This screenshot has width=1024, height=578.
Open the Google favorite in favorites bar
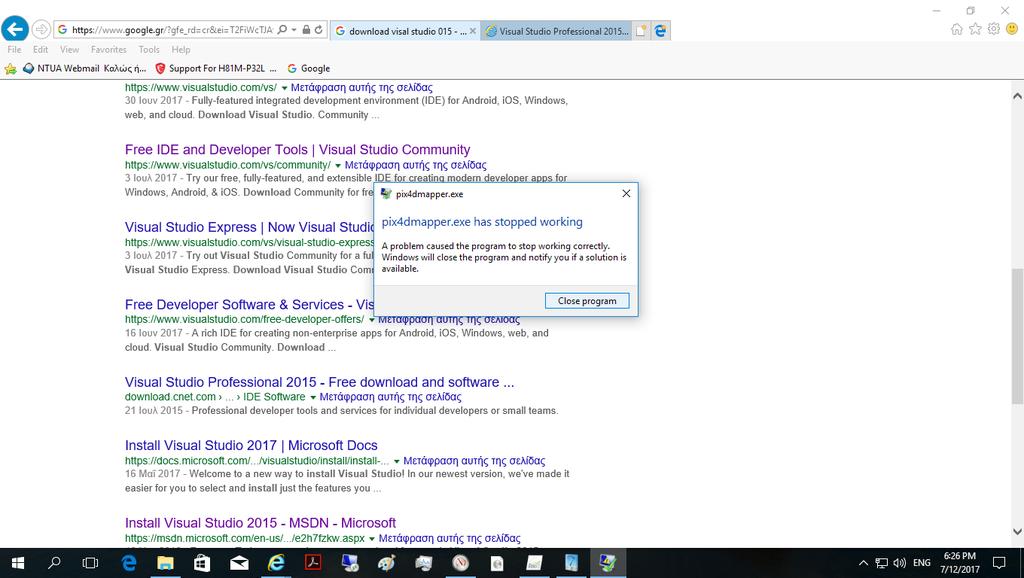(309, 69)
